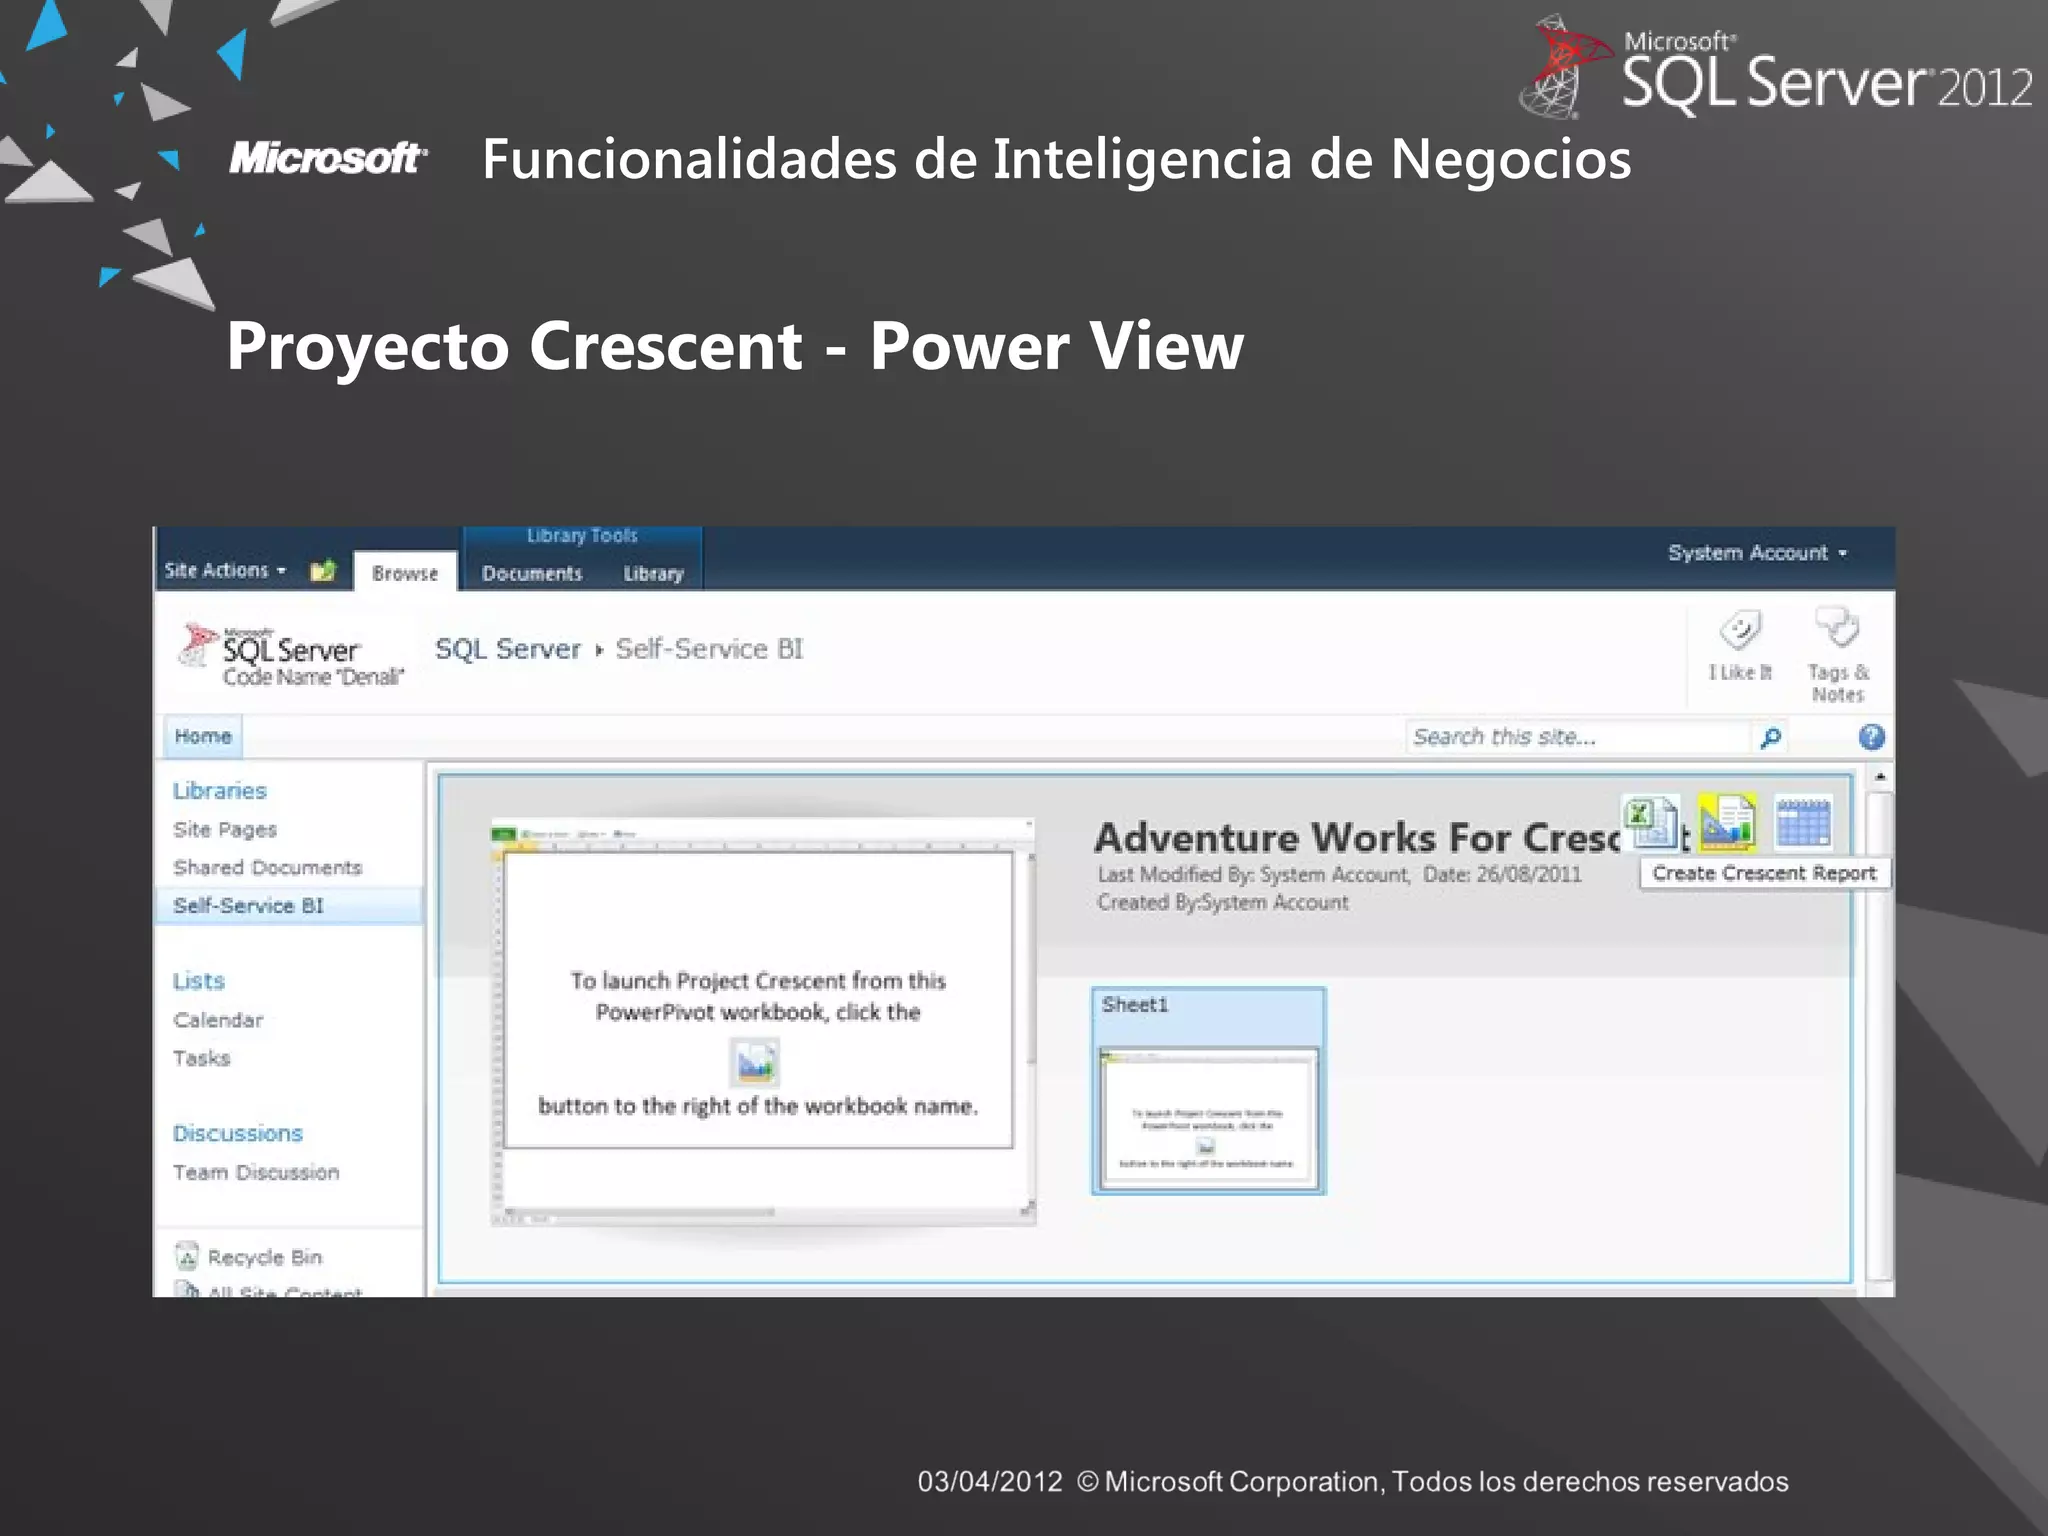Open the blue help icon
Image resolution: width=2048 pixels, height=1536 pixels.
(1872, 737)
